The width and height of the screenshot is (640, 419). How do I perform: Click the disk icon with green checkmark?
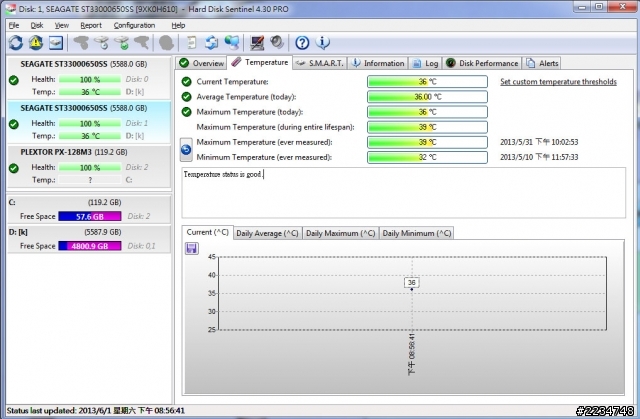(x=122, y=42)
